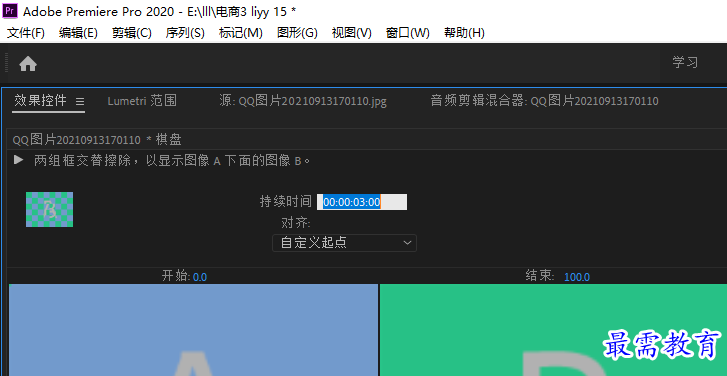Image resolution: width=727 pixels, height=376 pixels.
Task: Open the 序列(S) menu
Action: pos(185,33)
